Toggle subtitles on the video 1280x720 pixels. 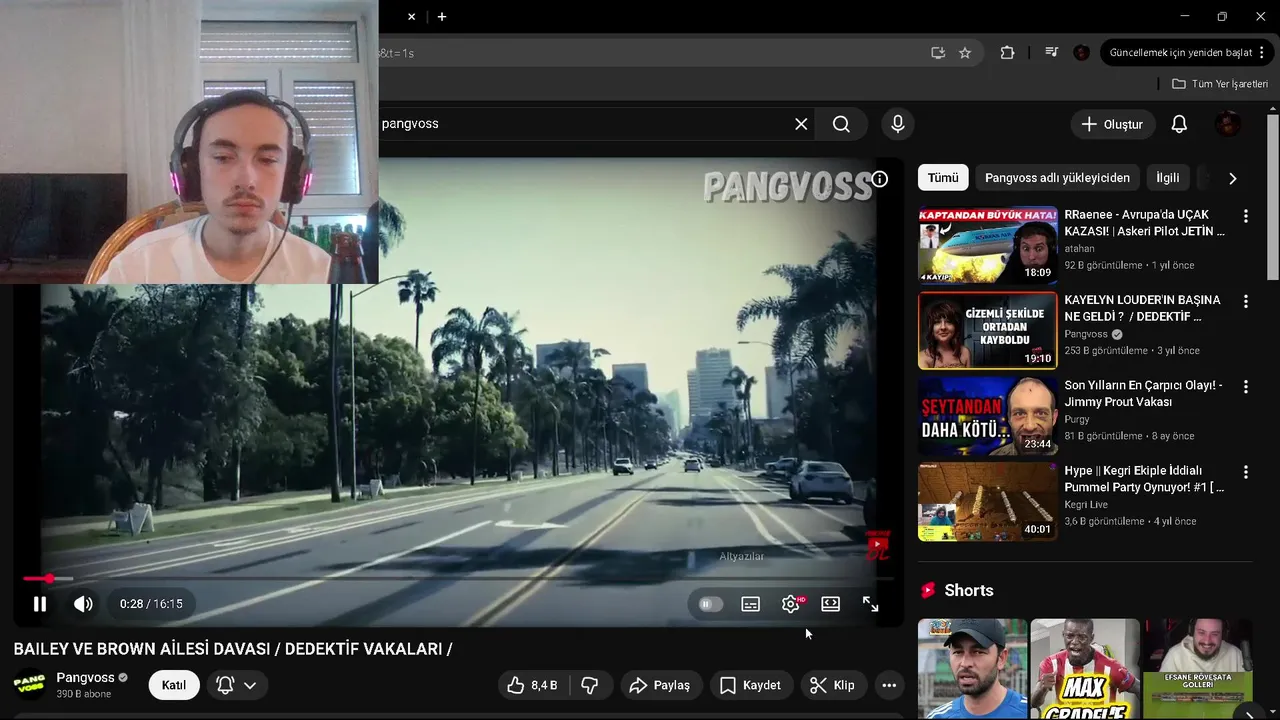(750, 604)
